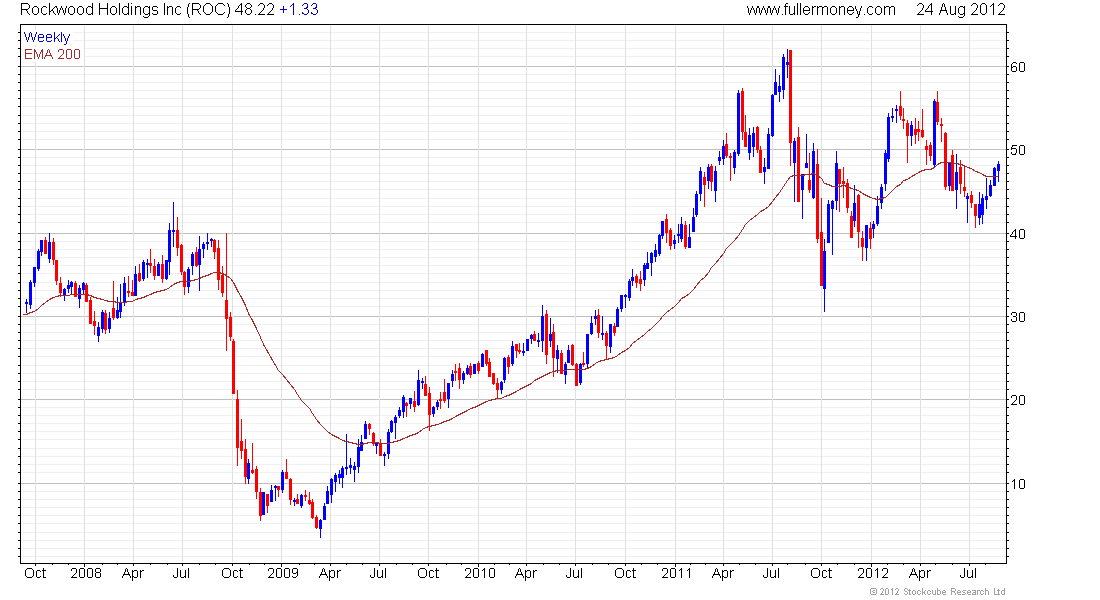
Task: Click the Apr label following 2012
Action: (920, 573)
